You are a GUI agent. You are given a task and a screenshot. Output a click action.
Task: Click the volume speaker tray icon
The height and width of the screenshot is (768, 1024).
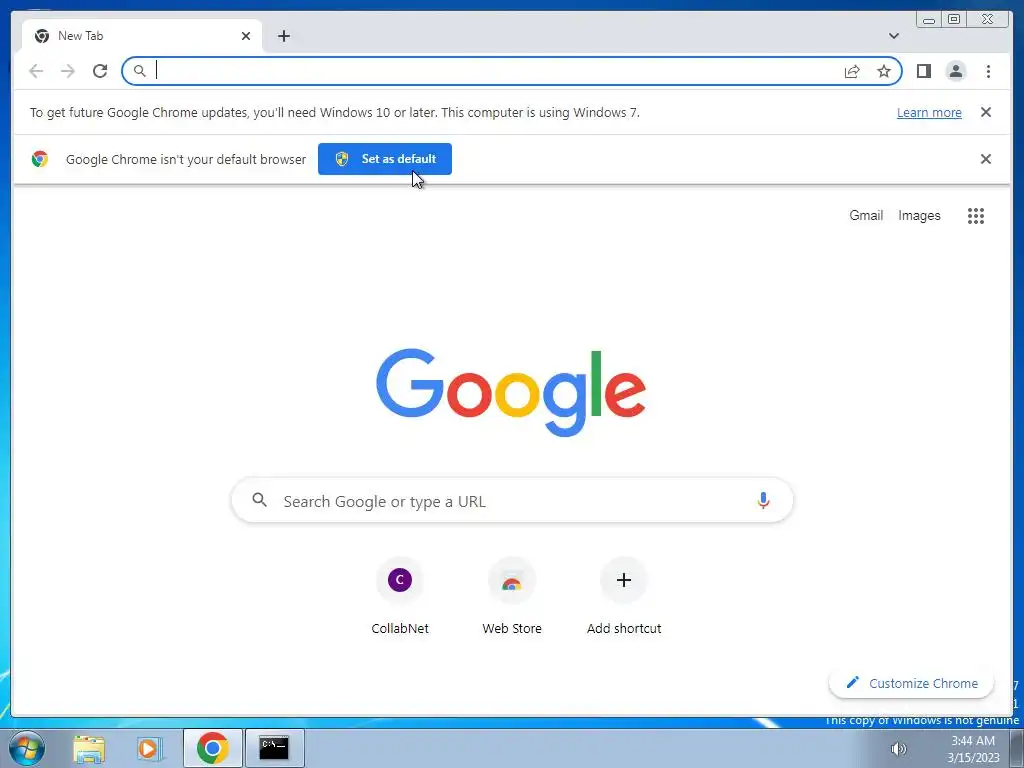click(x=899, y=749)
